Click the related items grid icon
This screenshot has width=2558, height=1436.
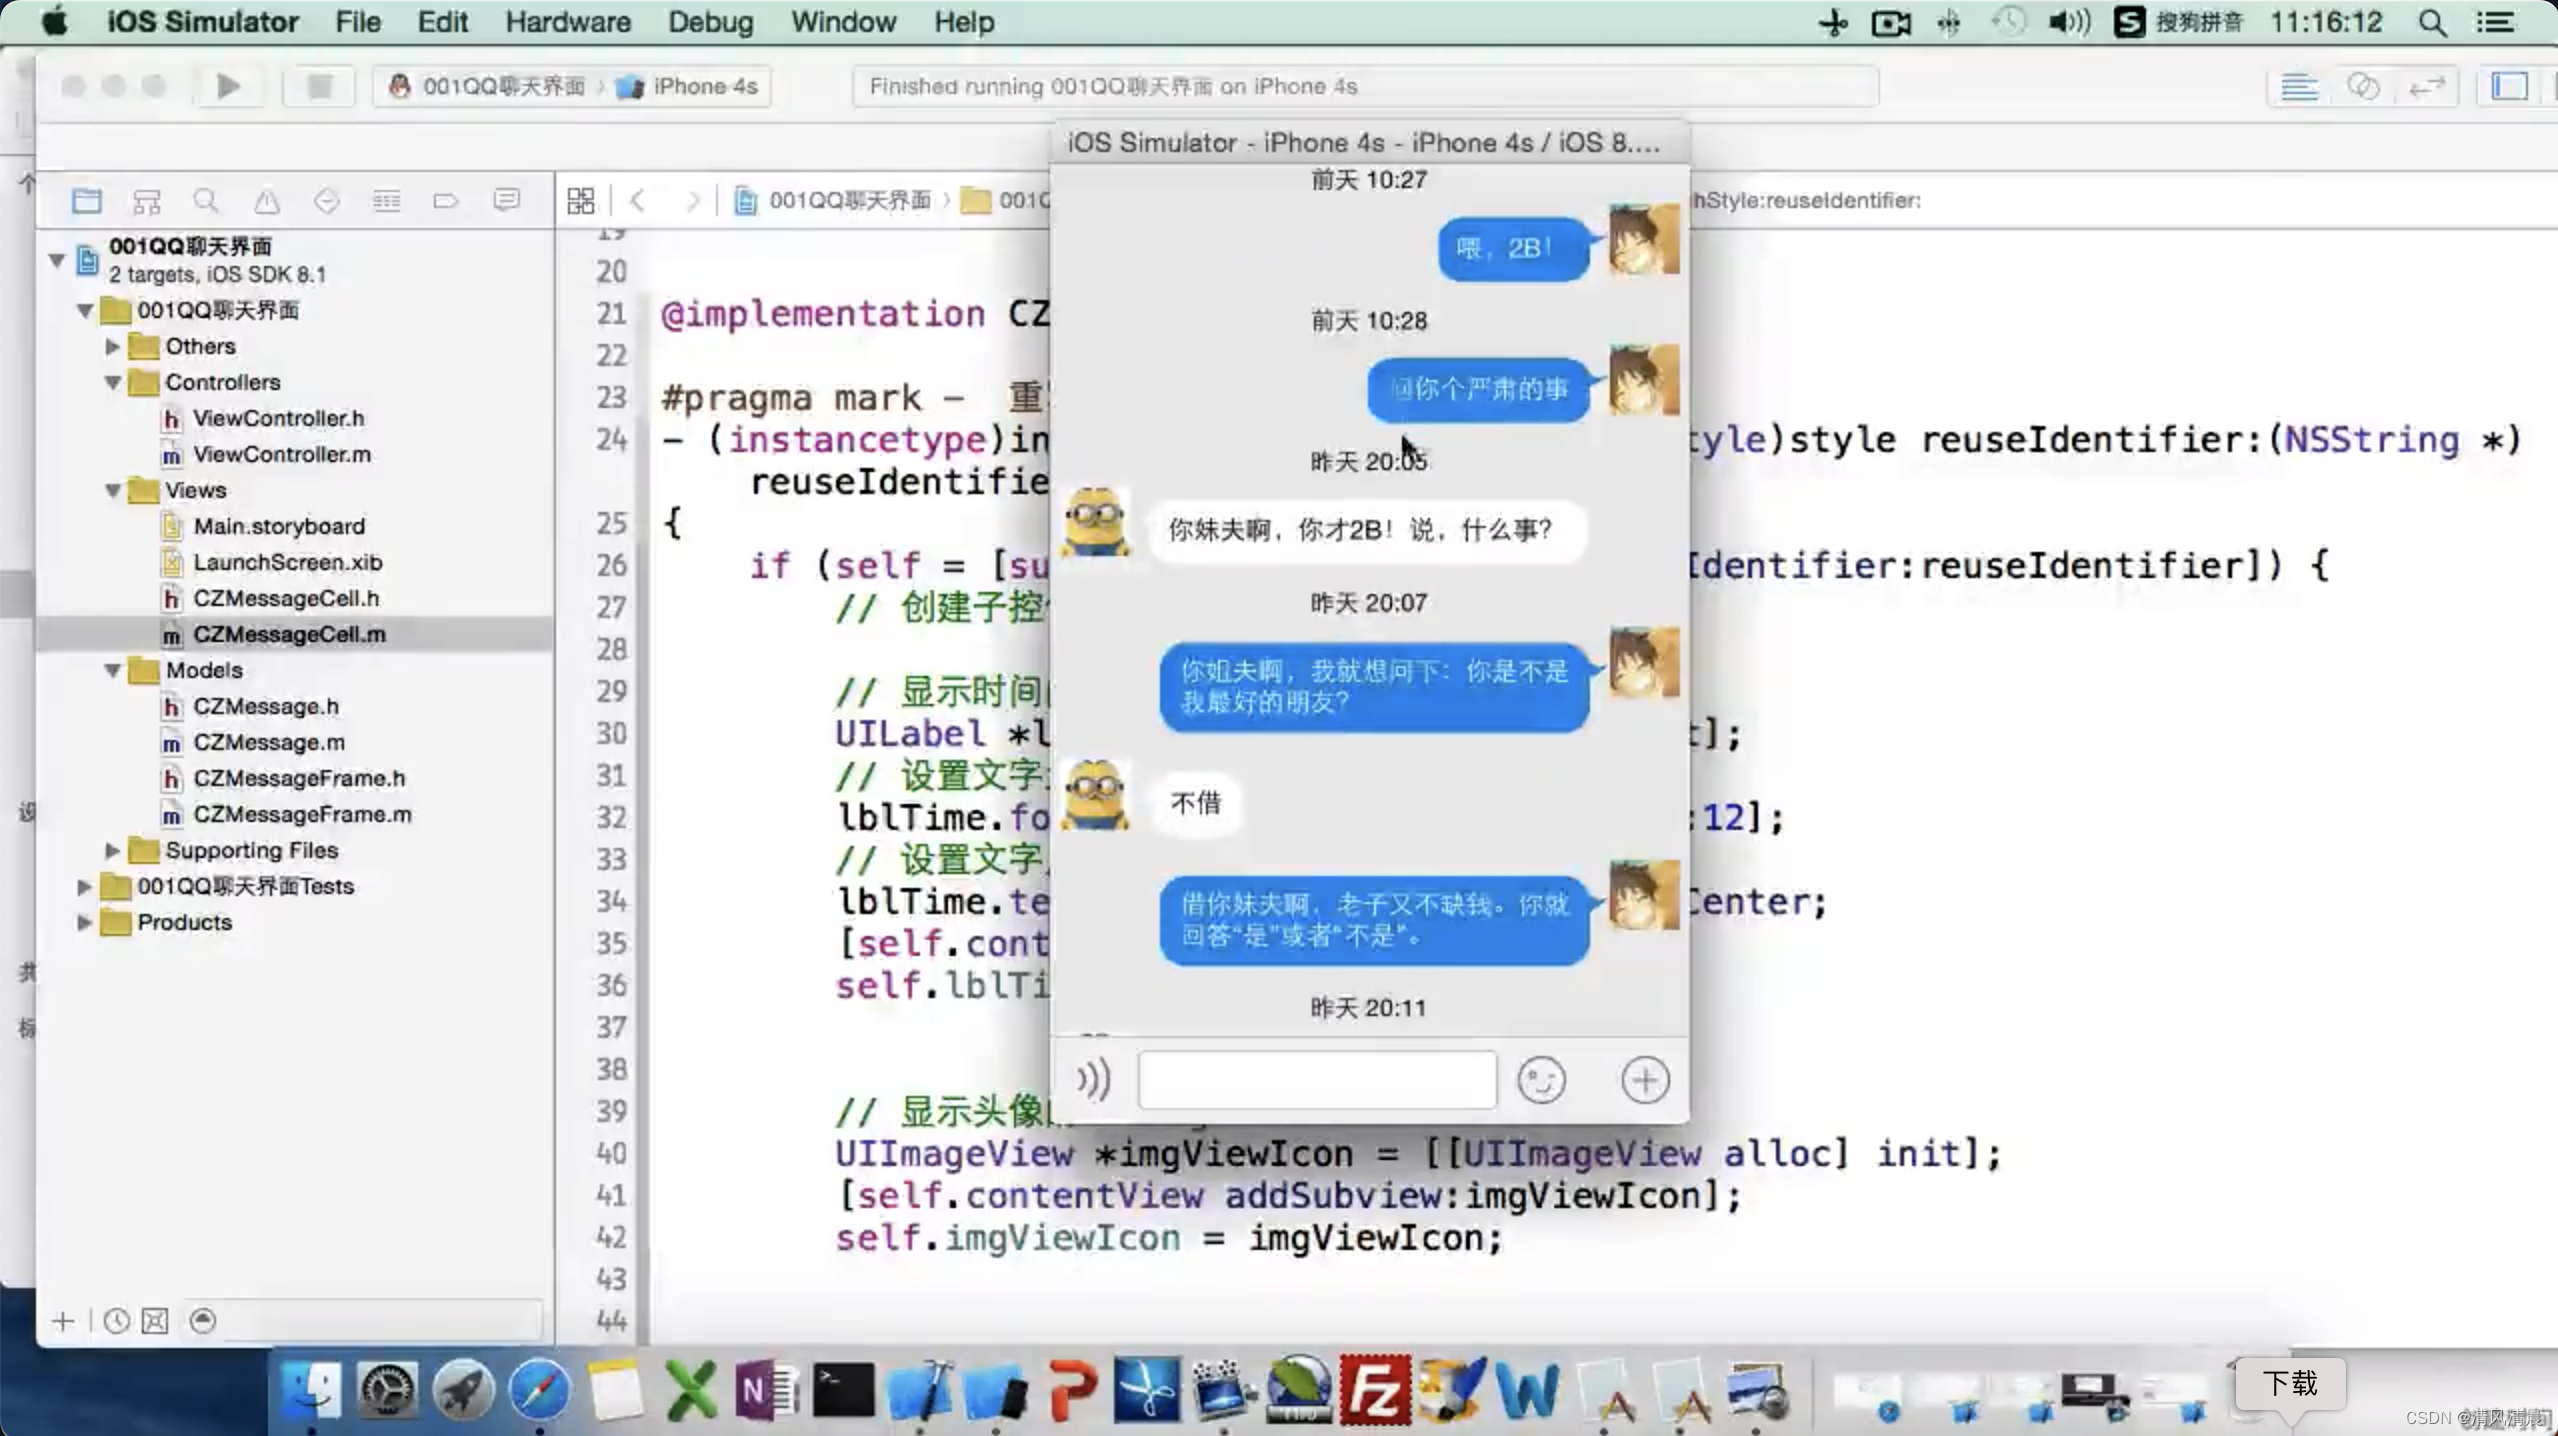click(581, 200)
